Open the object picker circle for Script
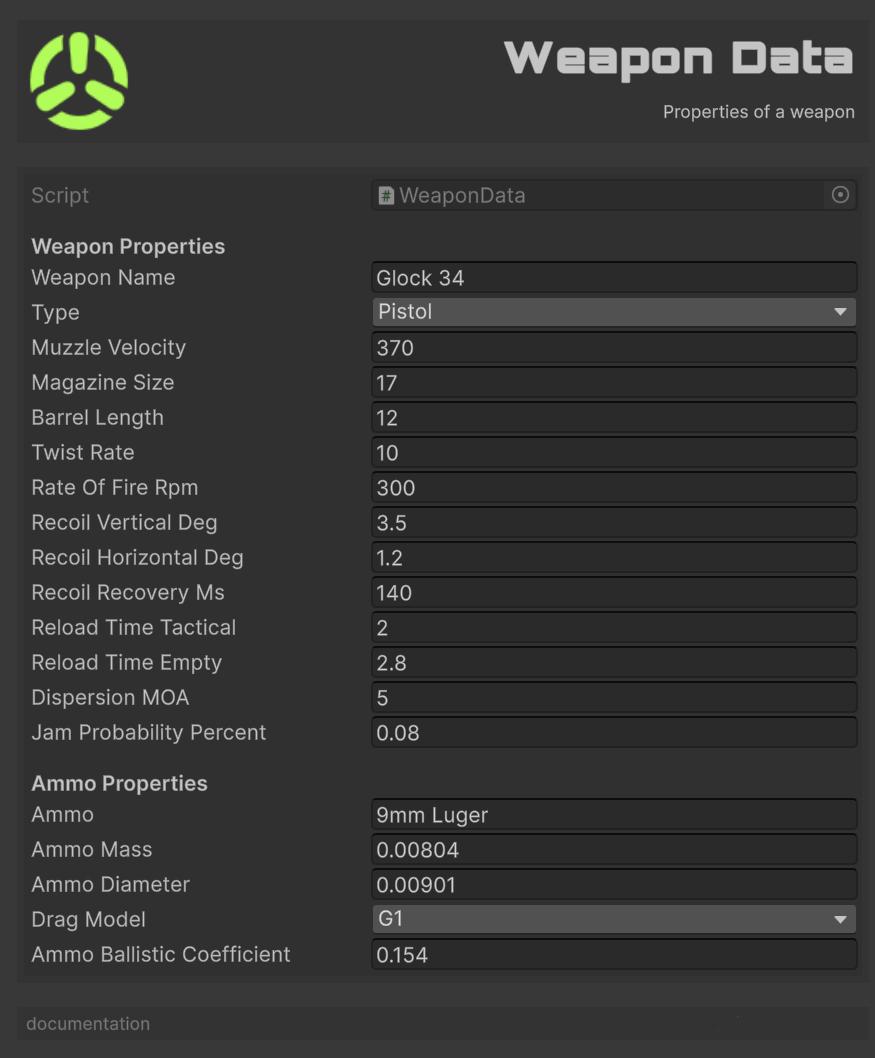875x1058 pixels. click(840, 195)
